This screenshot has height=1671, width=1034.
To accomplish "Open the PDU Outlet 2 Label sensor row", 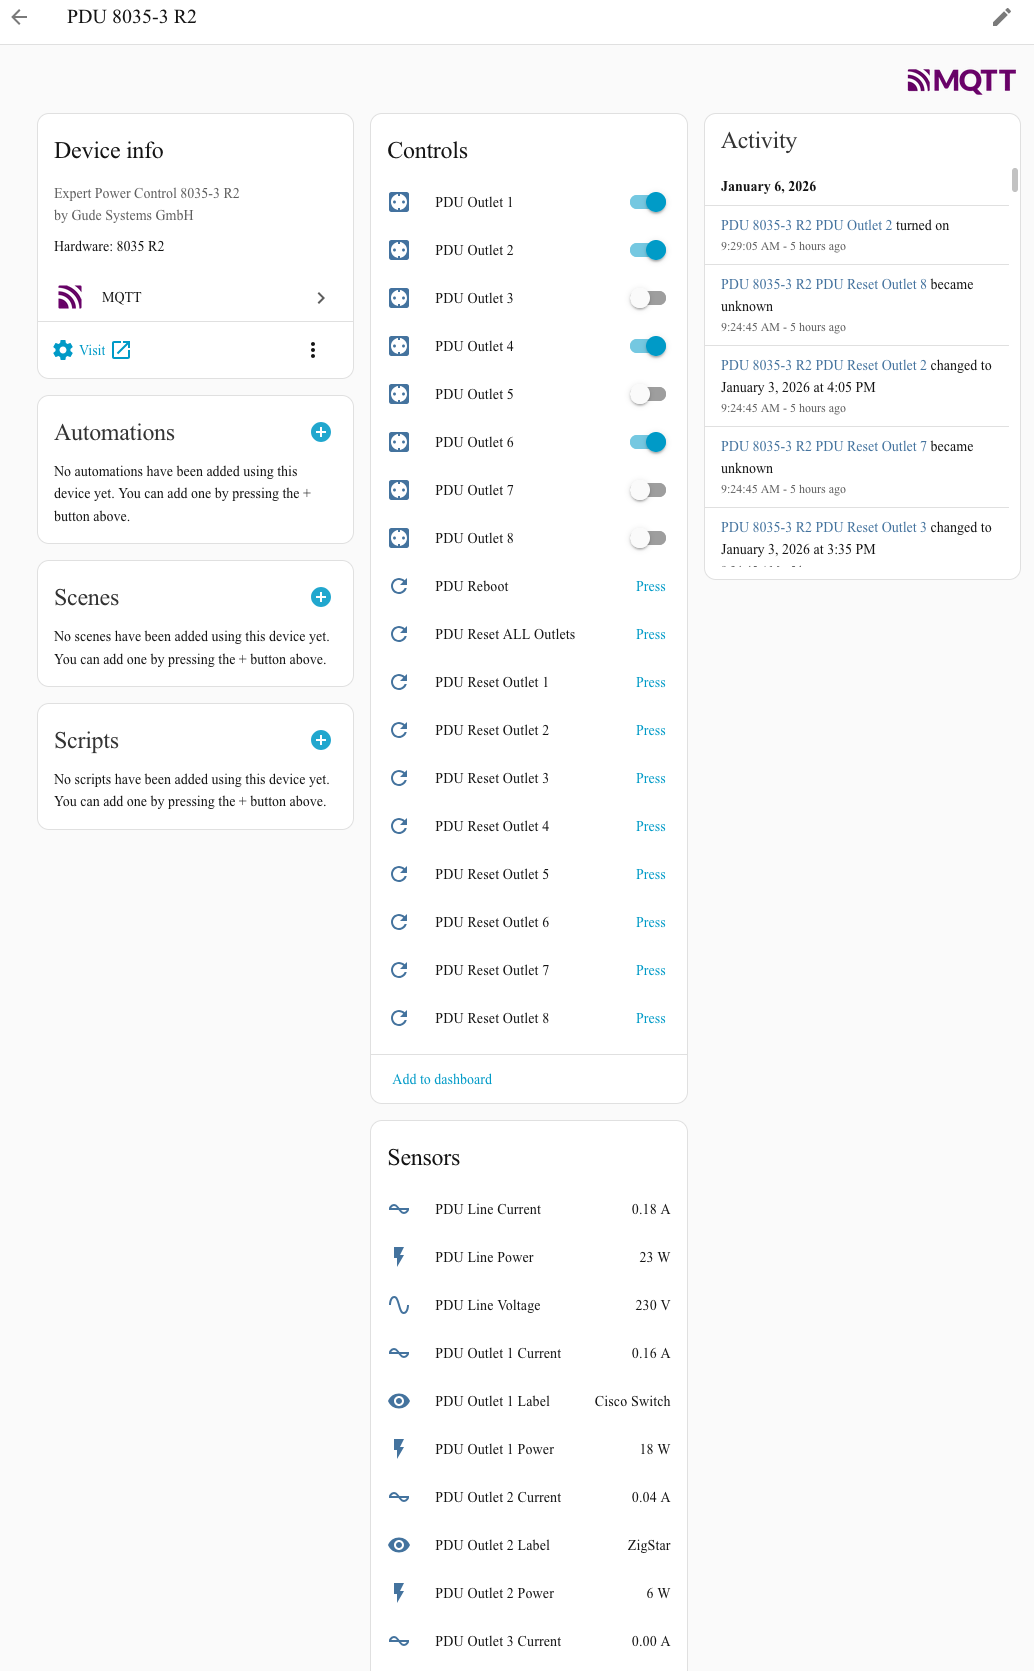I will click(x=528, y=1545).
